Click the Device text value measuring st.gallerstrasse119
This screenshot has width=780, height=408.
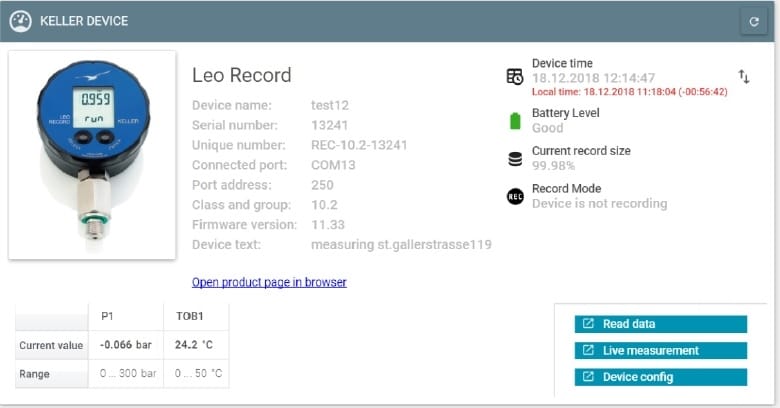tap(401, 245)
